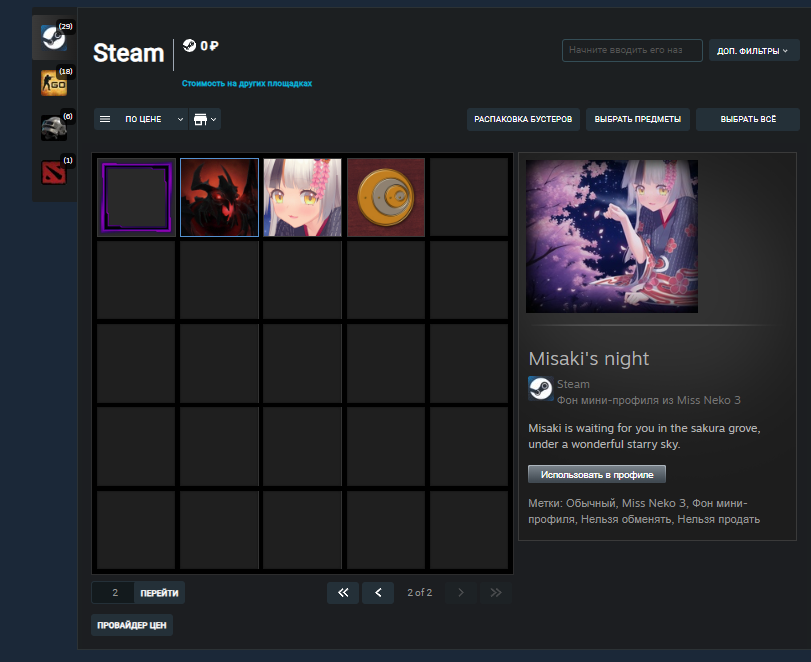
Task: Open 'Стоимость на других площадках' link
Action: click(247, 84)
